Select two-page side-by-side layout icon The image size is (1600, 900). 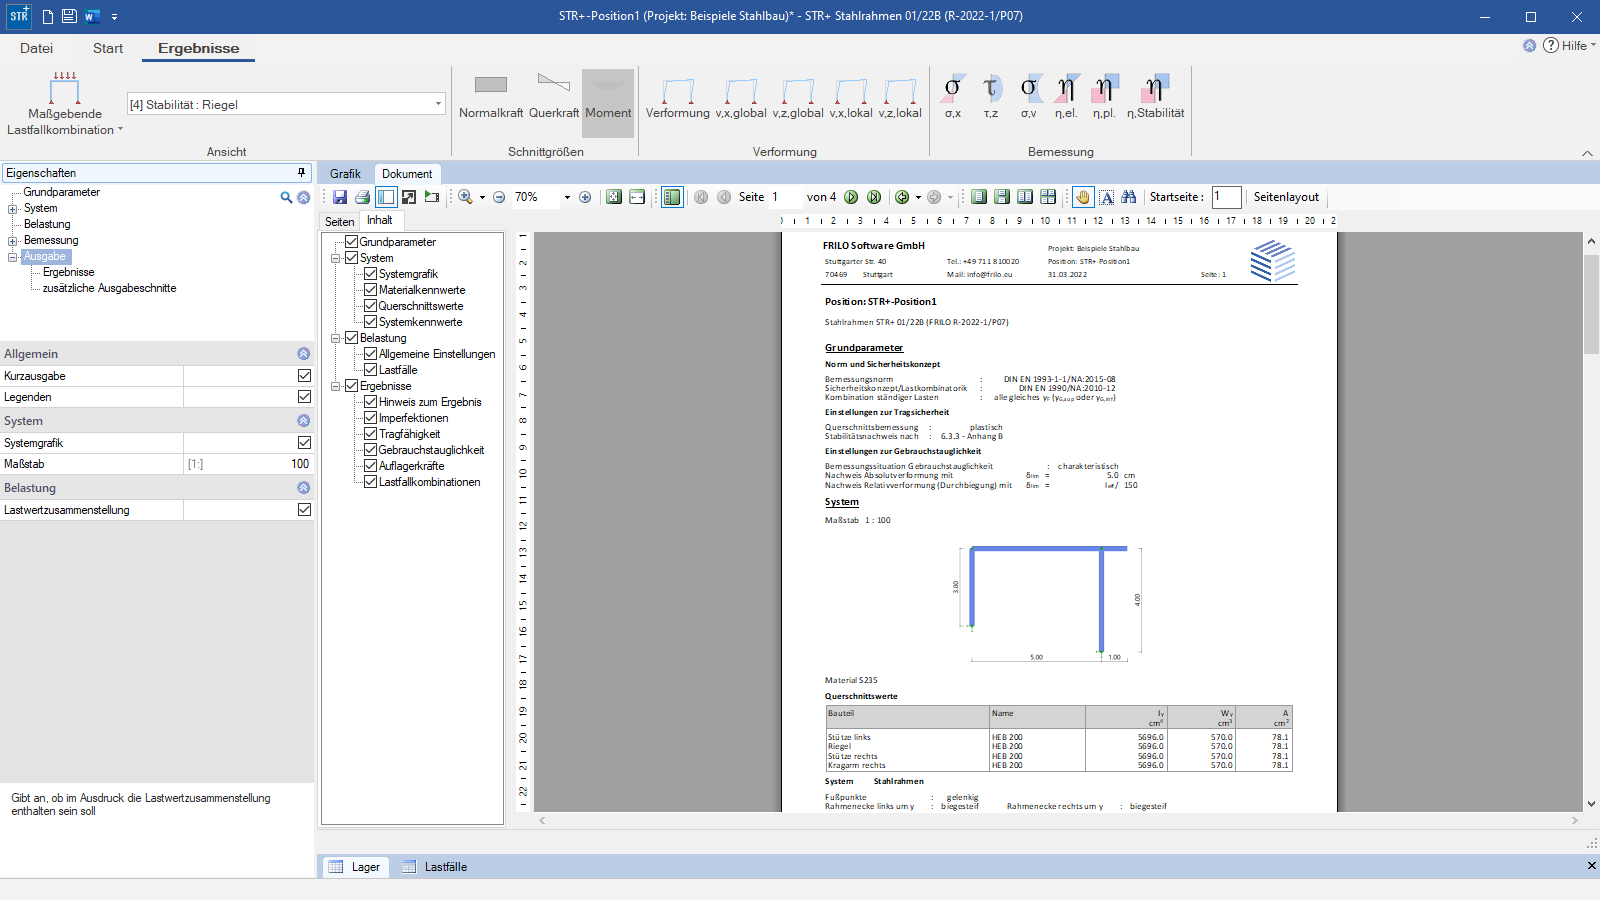pyautogui.click(x=1025, y=197)
